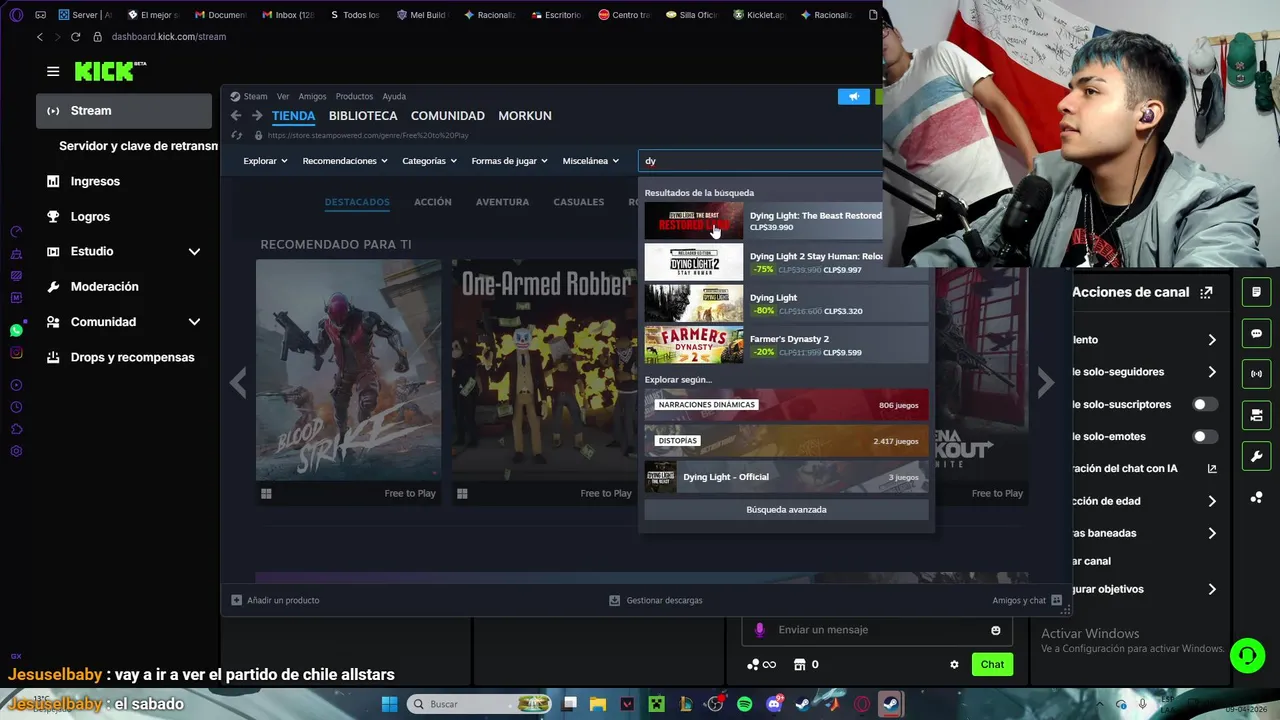
Task: Open the Miscelánea dropdown
Action: click(x=590, y=161)
